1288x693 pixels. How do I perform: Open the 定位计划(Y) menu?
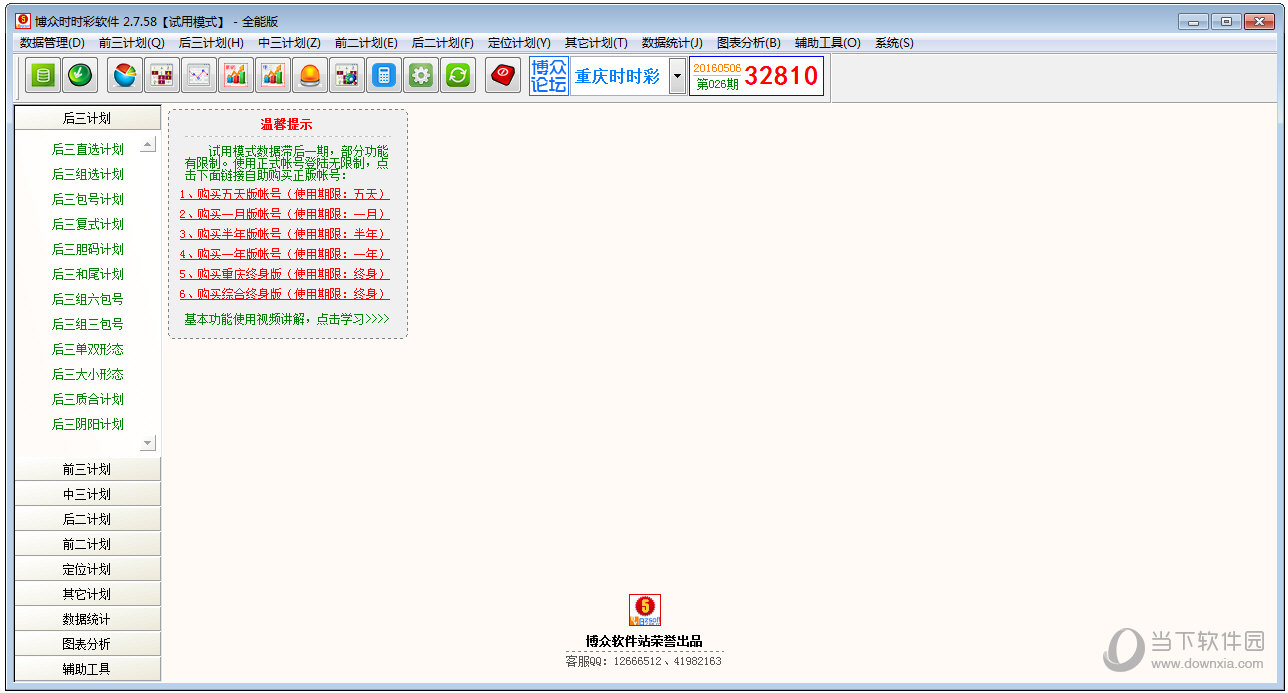(519, 43)
